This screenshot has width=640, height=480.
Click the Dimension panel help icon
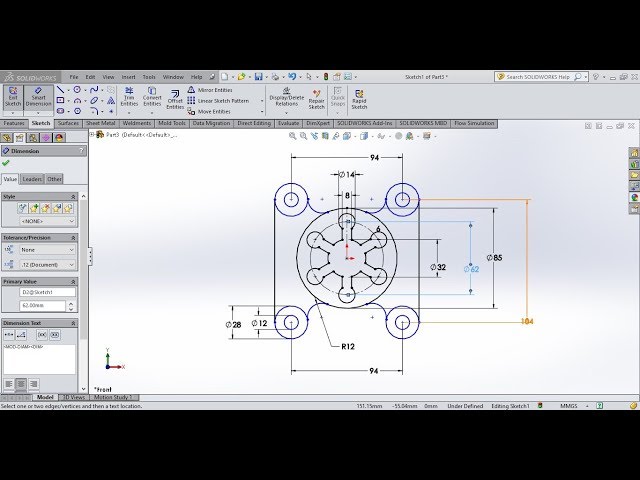(81, 151)
